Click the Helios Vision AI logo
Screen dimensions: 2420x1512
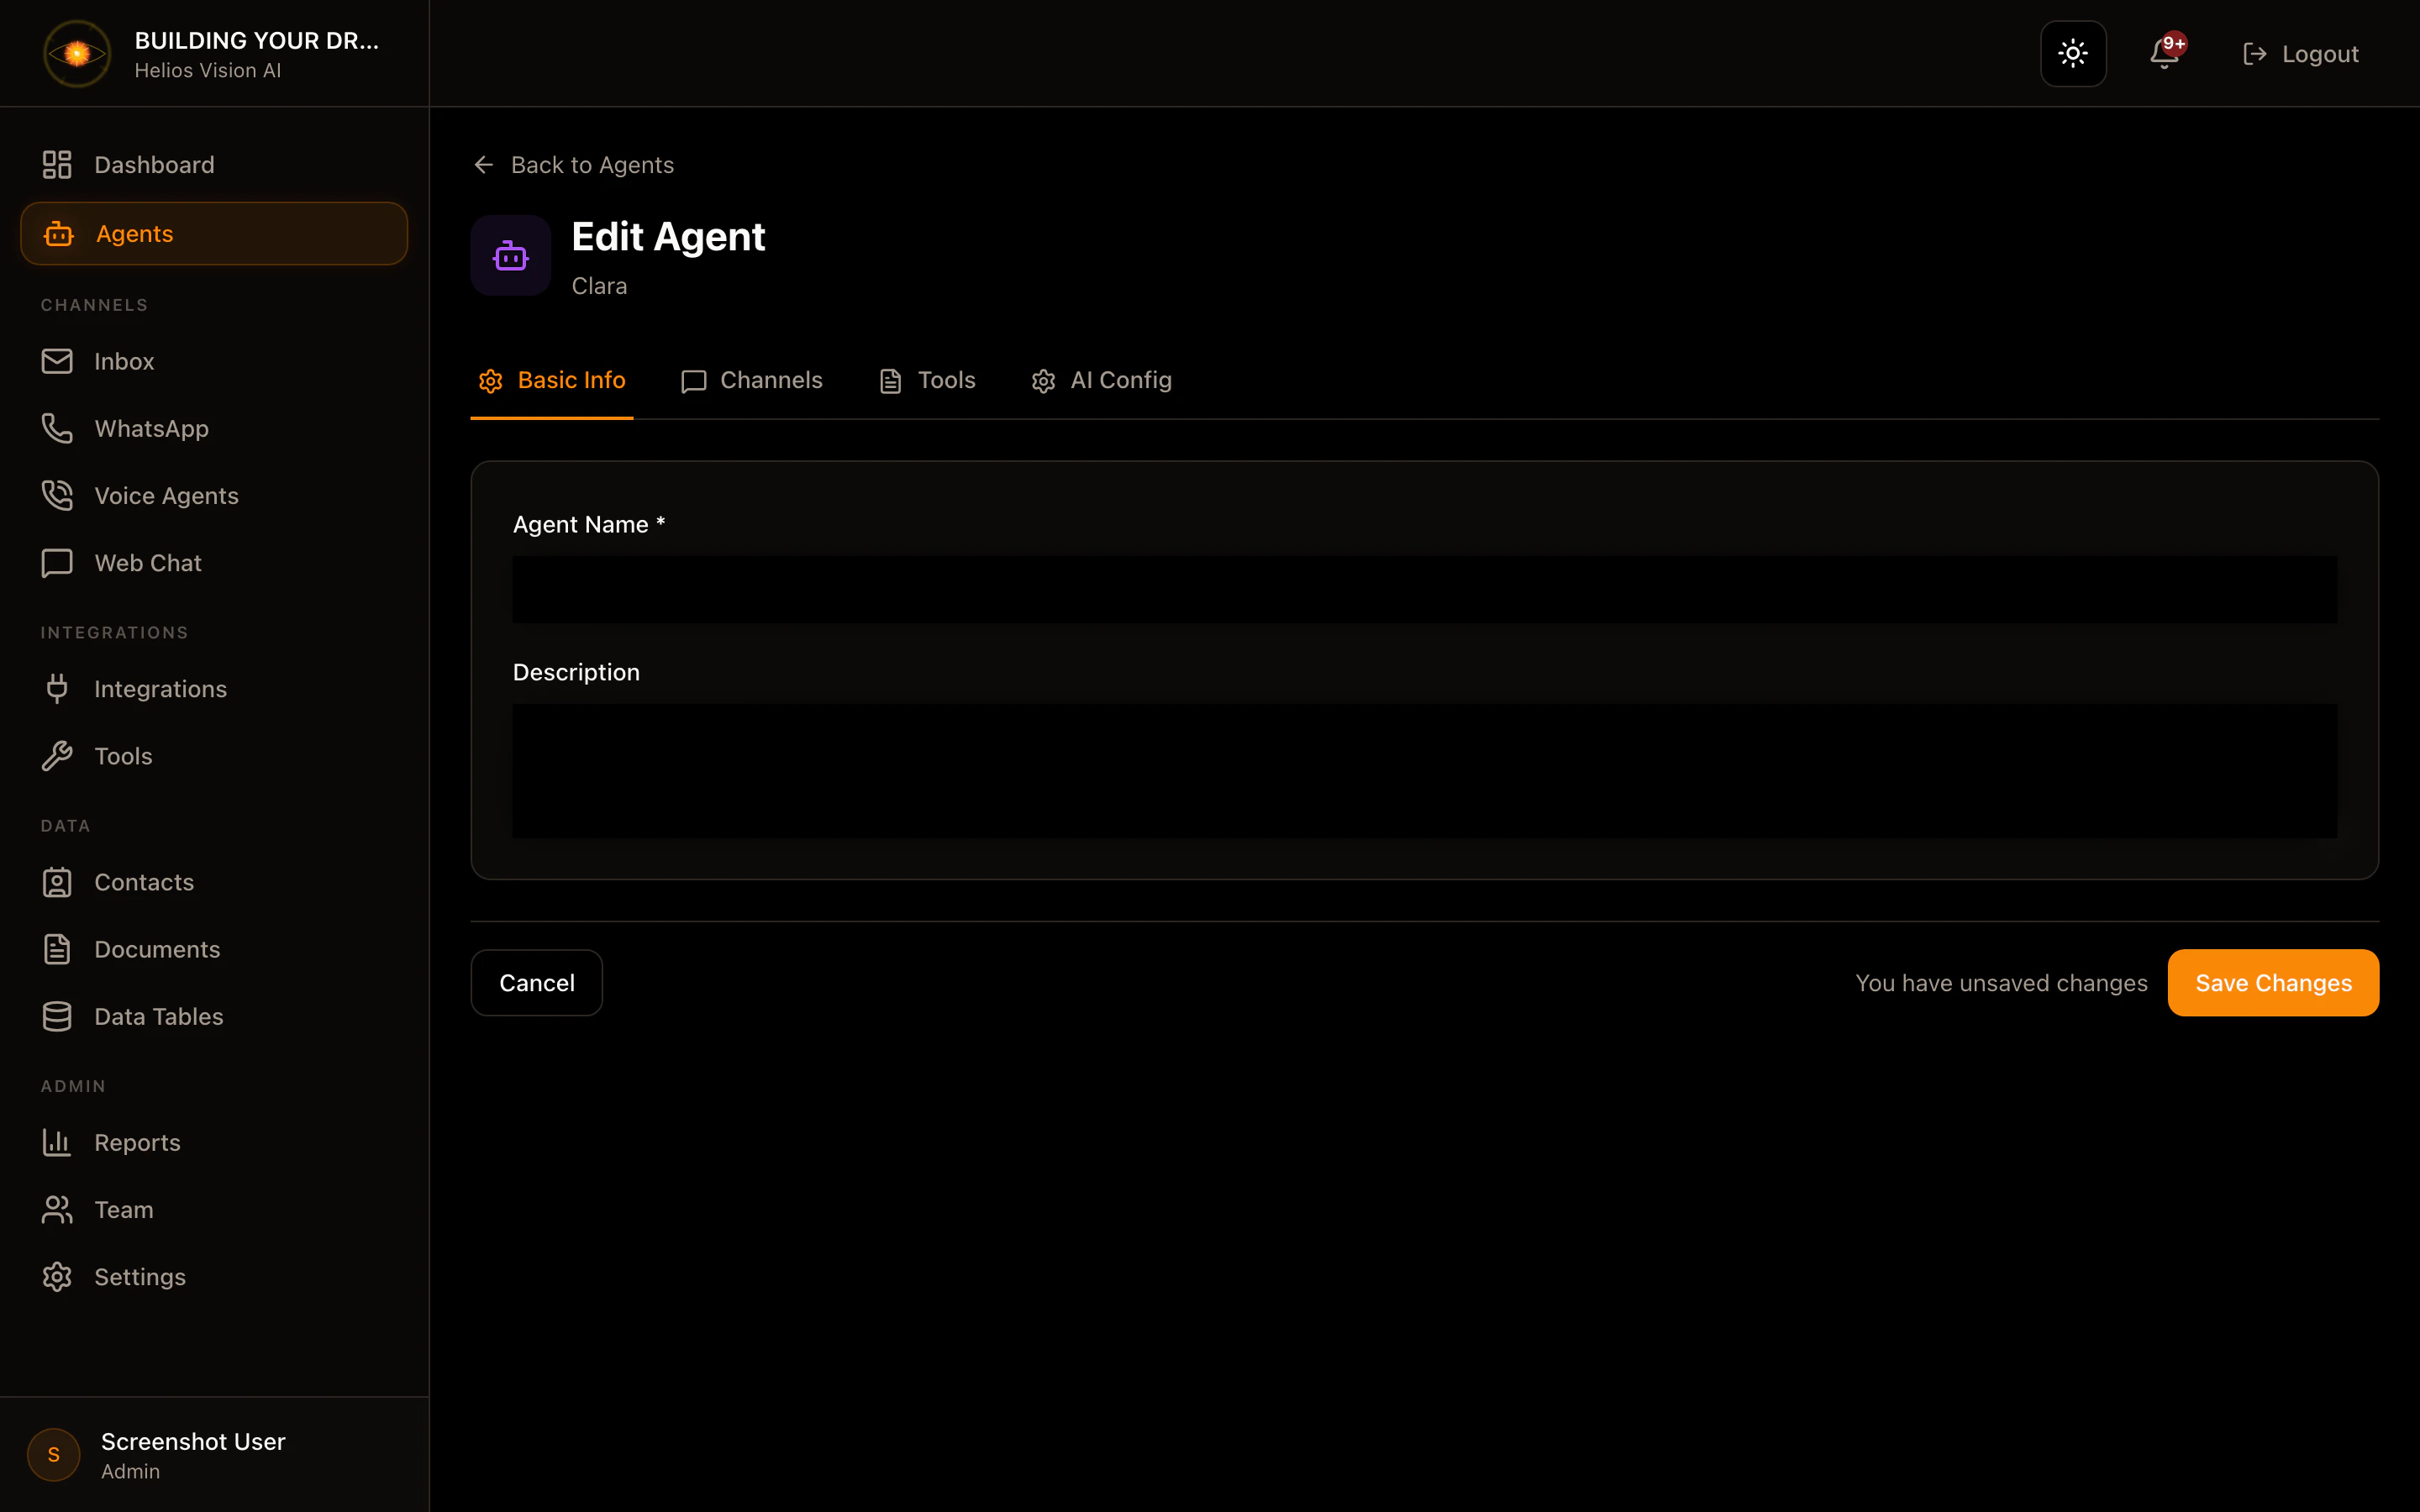76,53
